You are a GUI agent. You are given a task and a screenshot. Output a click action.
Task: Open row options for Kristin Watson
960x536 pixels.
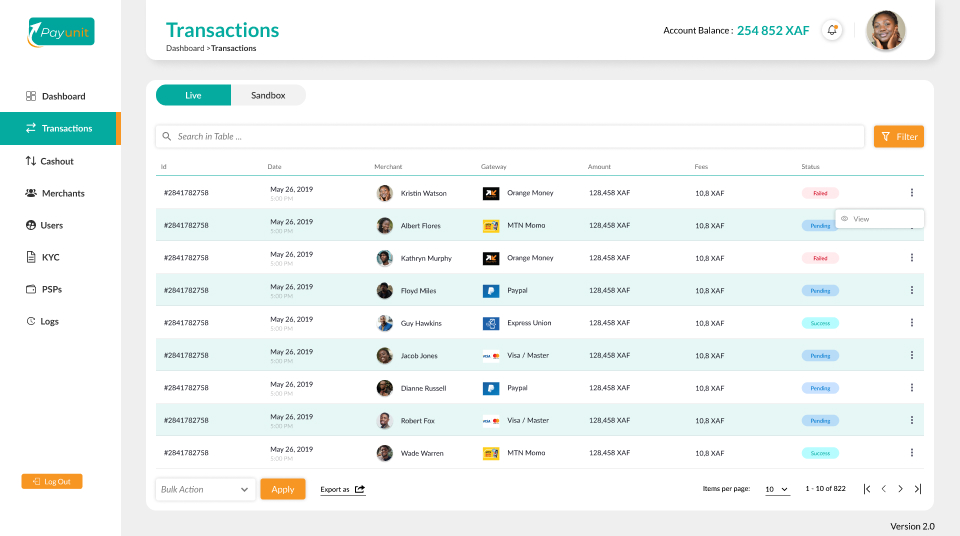(x=911, y=193)
